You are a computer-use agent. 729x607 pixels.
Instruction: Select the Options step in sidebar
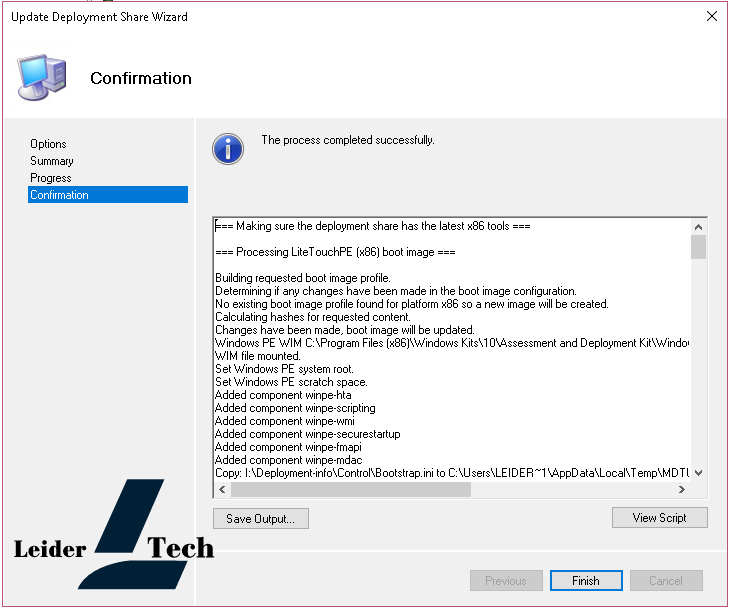tap(48, 144)
